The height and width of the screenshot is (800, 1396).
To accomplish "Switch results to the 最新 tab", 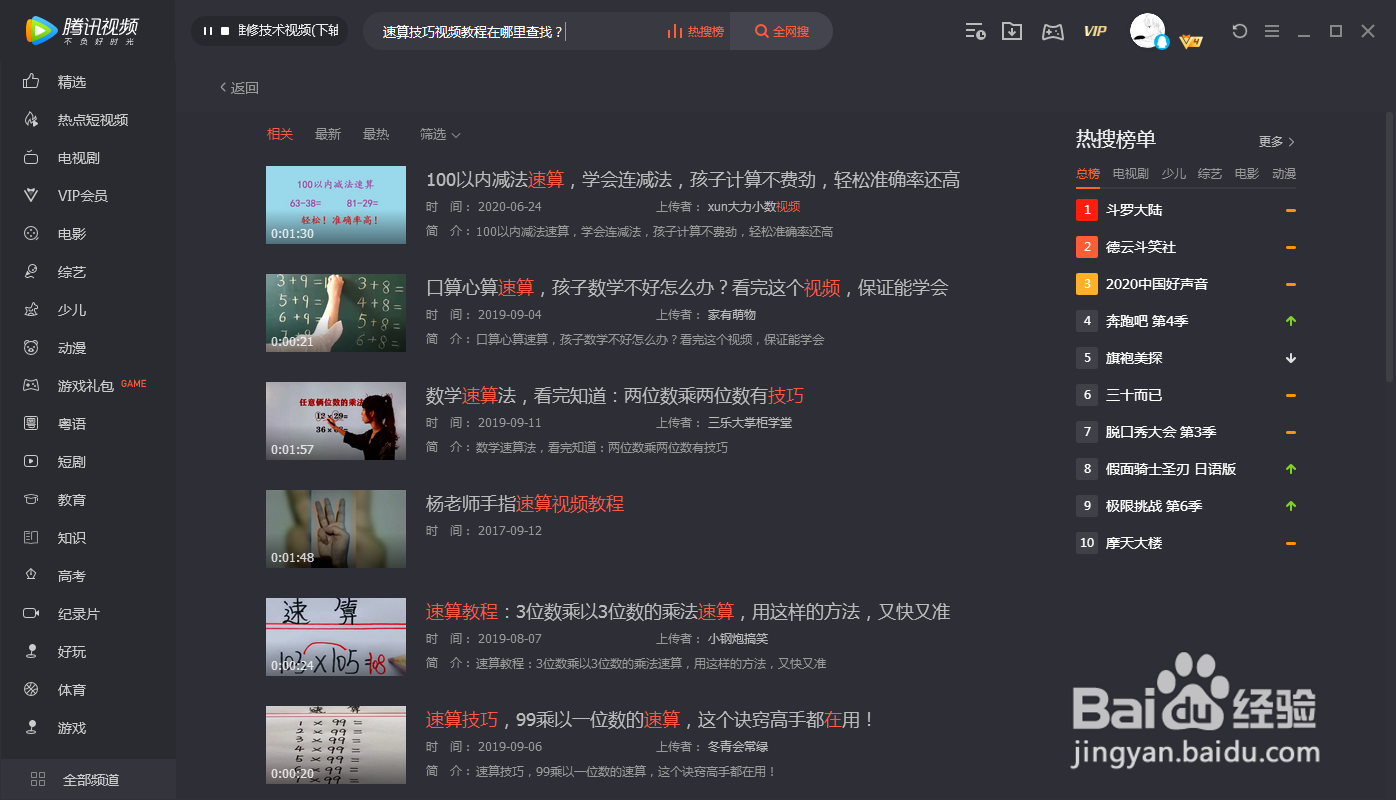I will pos(328,133).
